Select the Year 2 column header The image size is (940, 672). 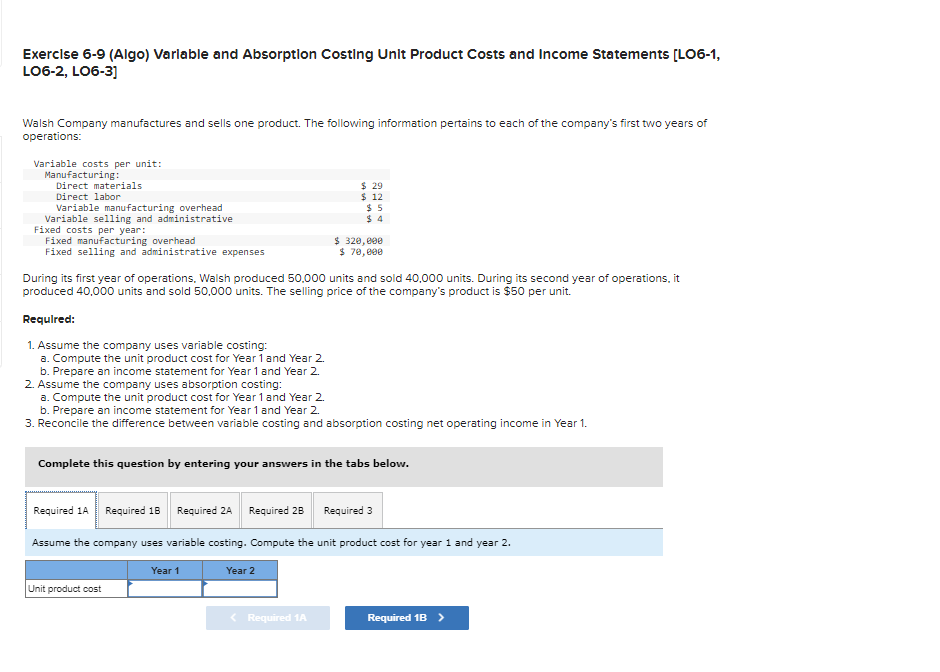click(240, 571)
